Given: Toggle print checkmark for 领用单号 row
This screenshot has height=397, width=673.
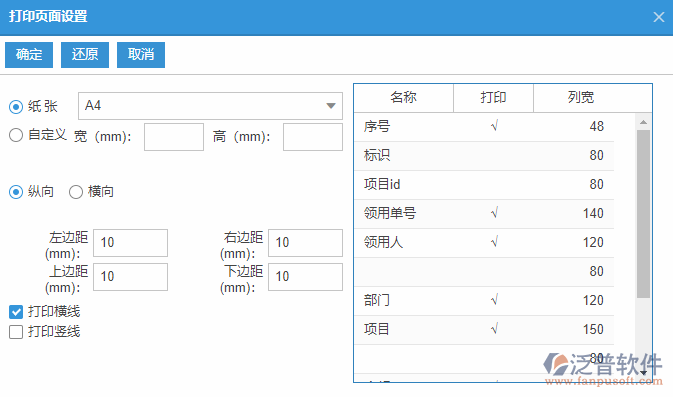Looking at the screenshot, I should point(494,213).
